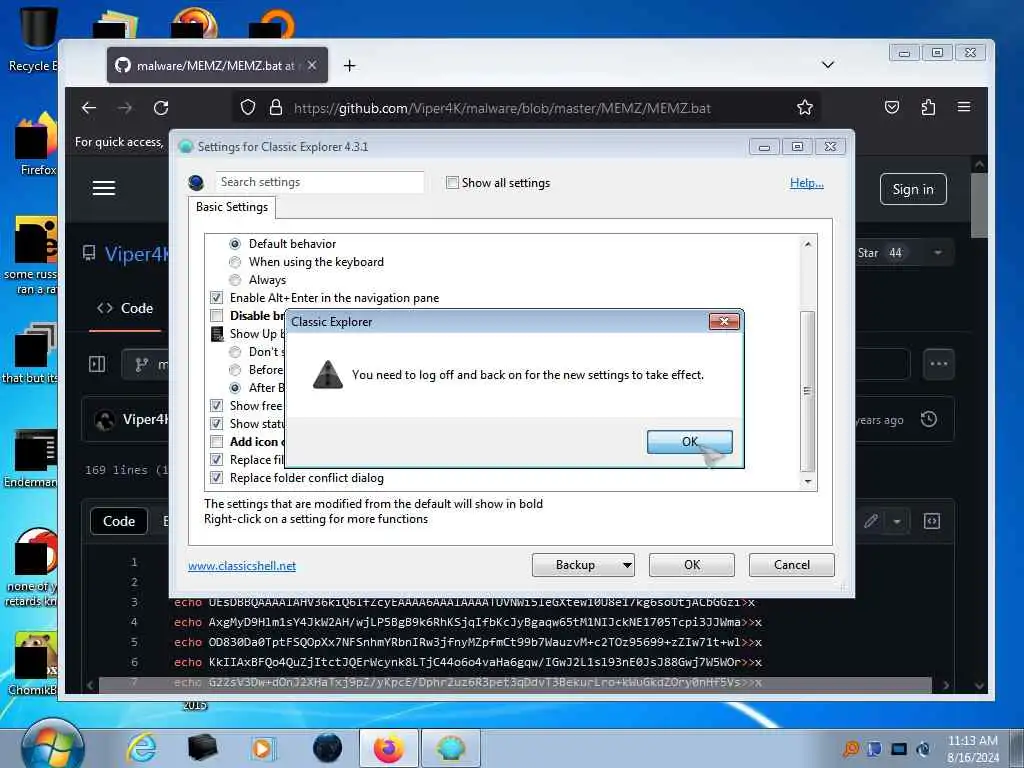Switch to Classic Shell taskbar icon
Viewport: 1024px width, 768px height.
(x=451, y=748)
